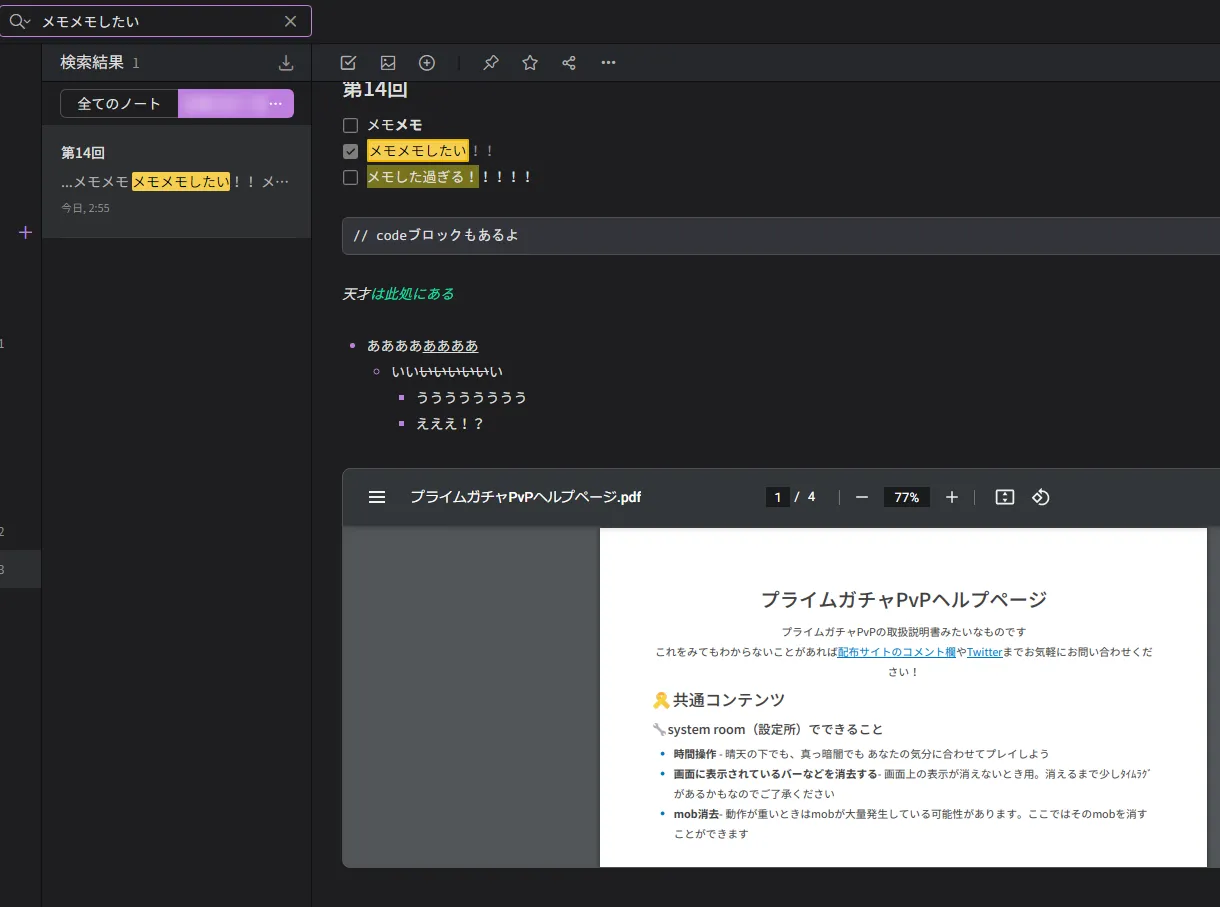
Task: Click the circled plus add icon
Action: click(x=427, y=63)
